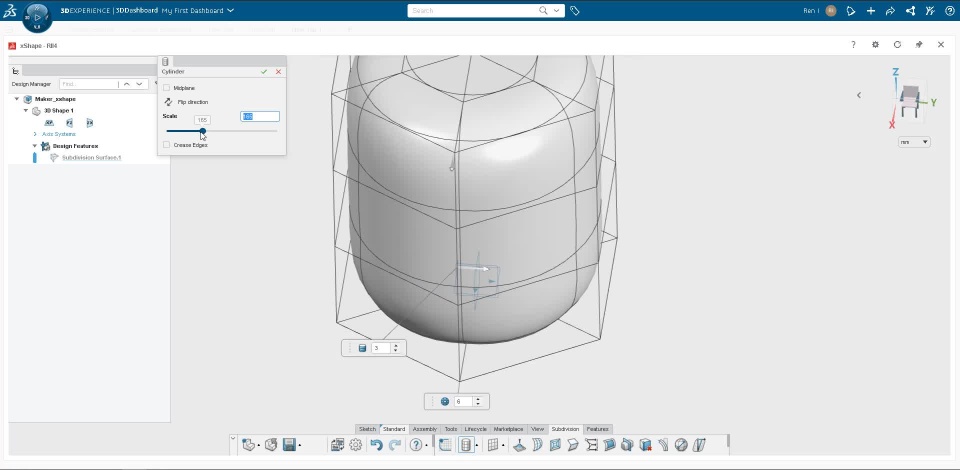Switch to the Features tab
This screenshot has height=470, width=960.
[597, 429]
